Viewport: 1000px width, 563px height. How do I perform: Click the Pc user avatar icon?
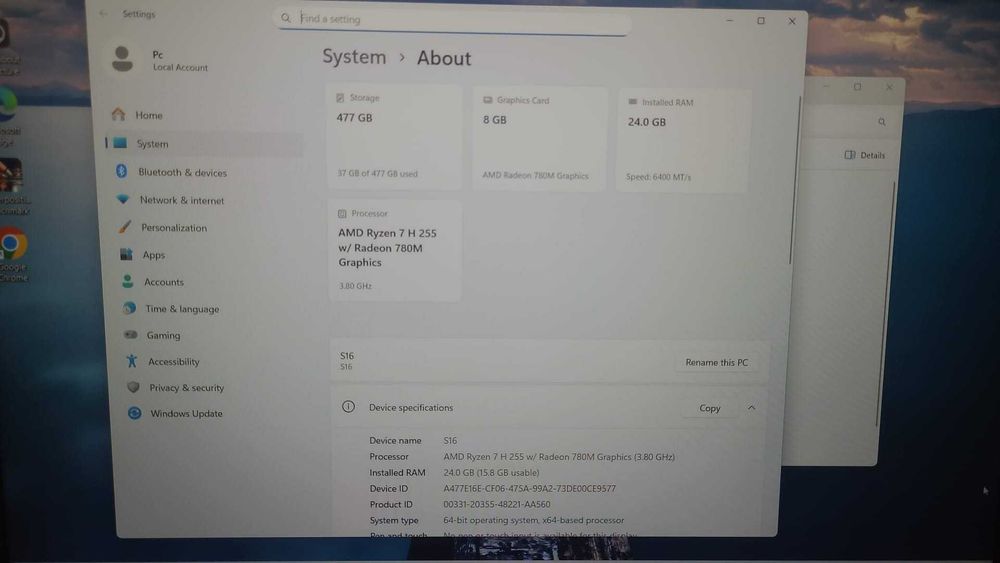pos(122,59)
